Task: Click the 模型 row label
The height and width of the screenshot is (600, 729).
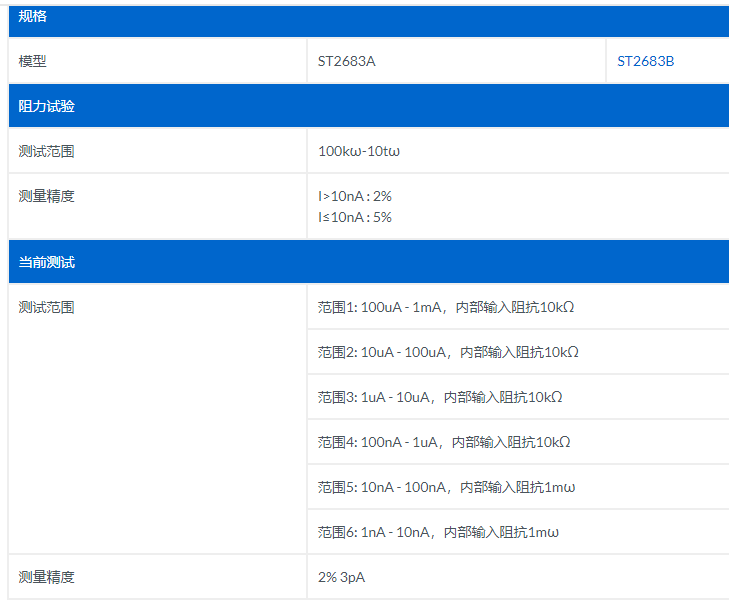Action: point(33,61)
